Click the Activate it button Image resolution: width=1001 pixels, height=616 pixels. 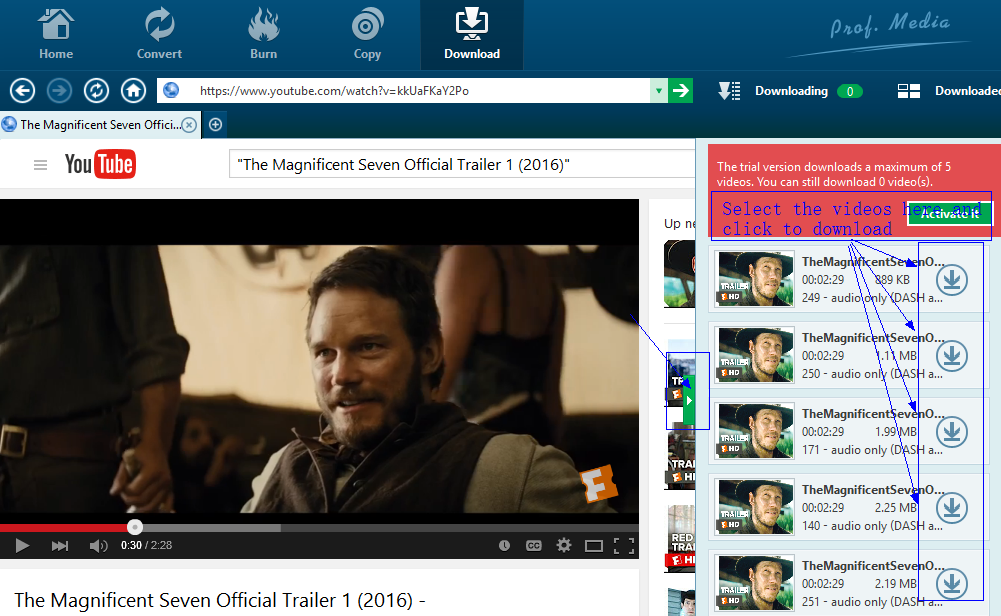(x=949, y=213)
